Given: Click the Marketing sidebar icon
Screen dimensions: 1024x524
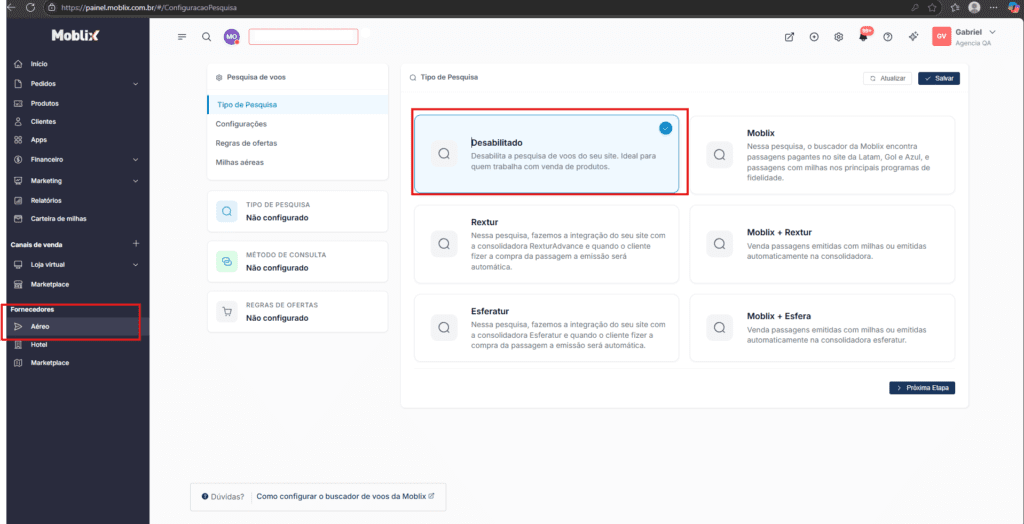Looking at the screenshot, I should coord(18,180).
